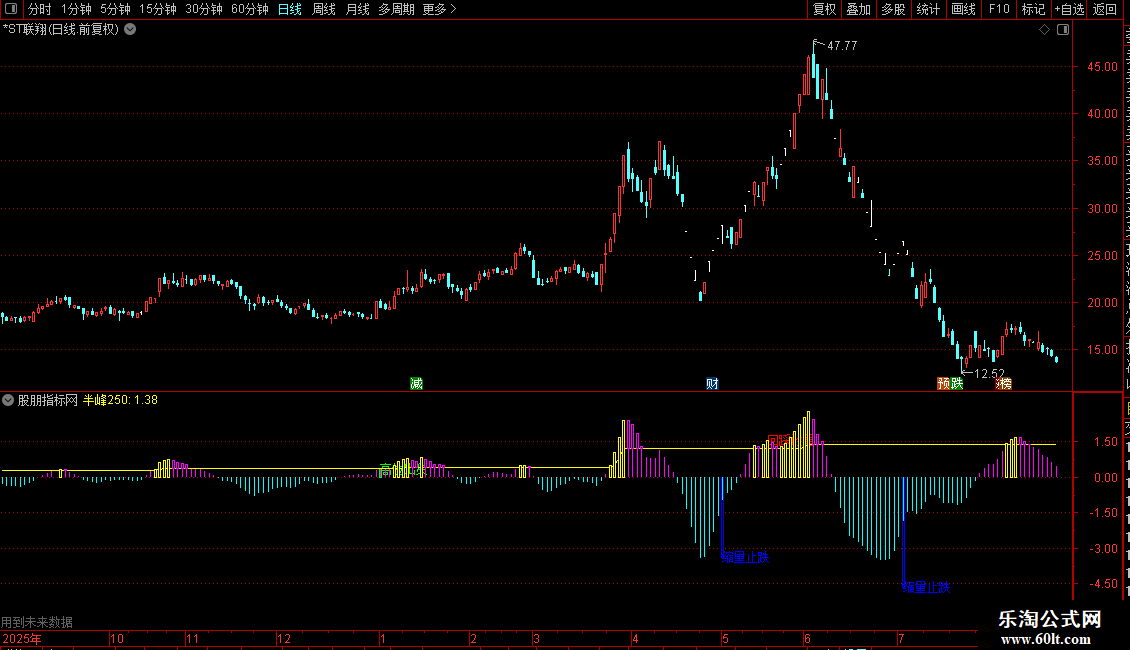1130x650 pixels.
Task: Toggle the side panel icon near price axis
Action: [1063, 30]
